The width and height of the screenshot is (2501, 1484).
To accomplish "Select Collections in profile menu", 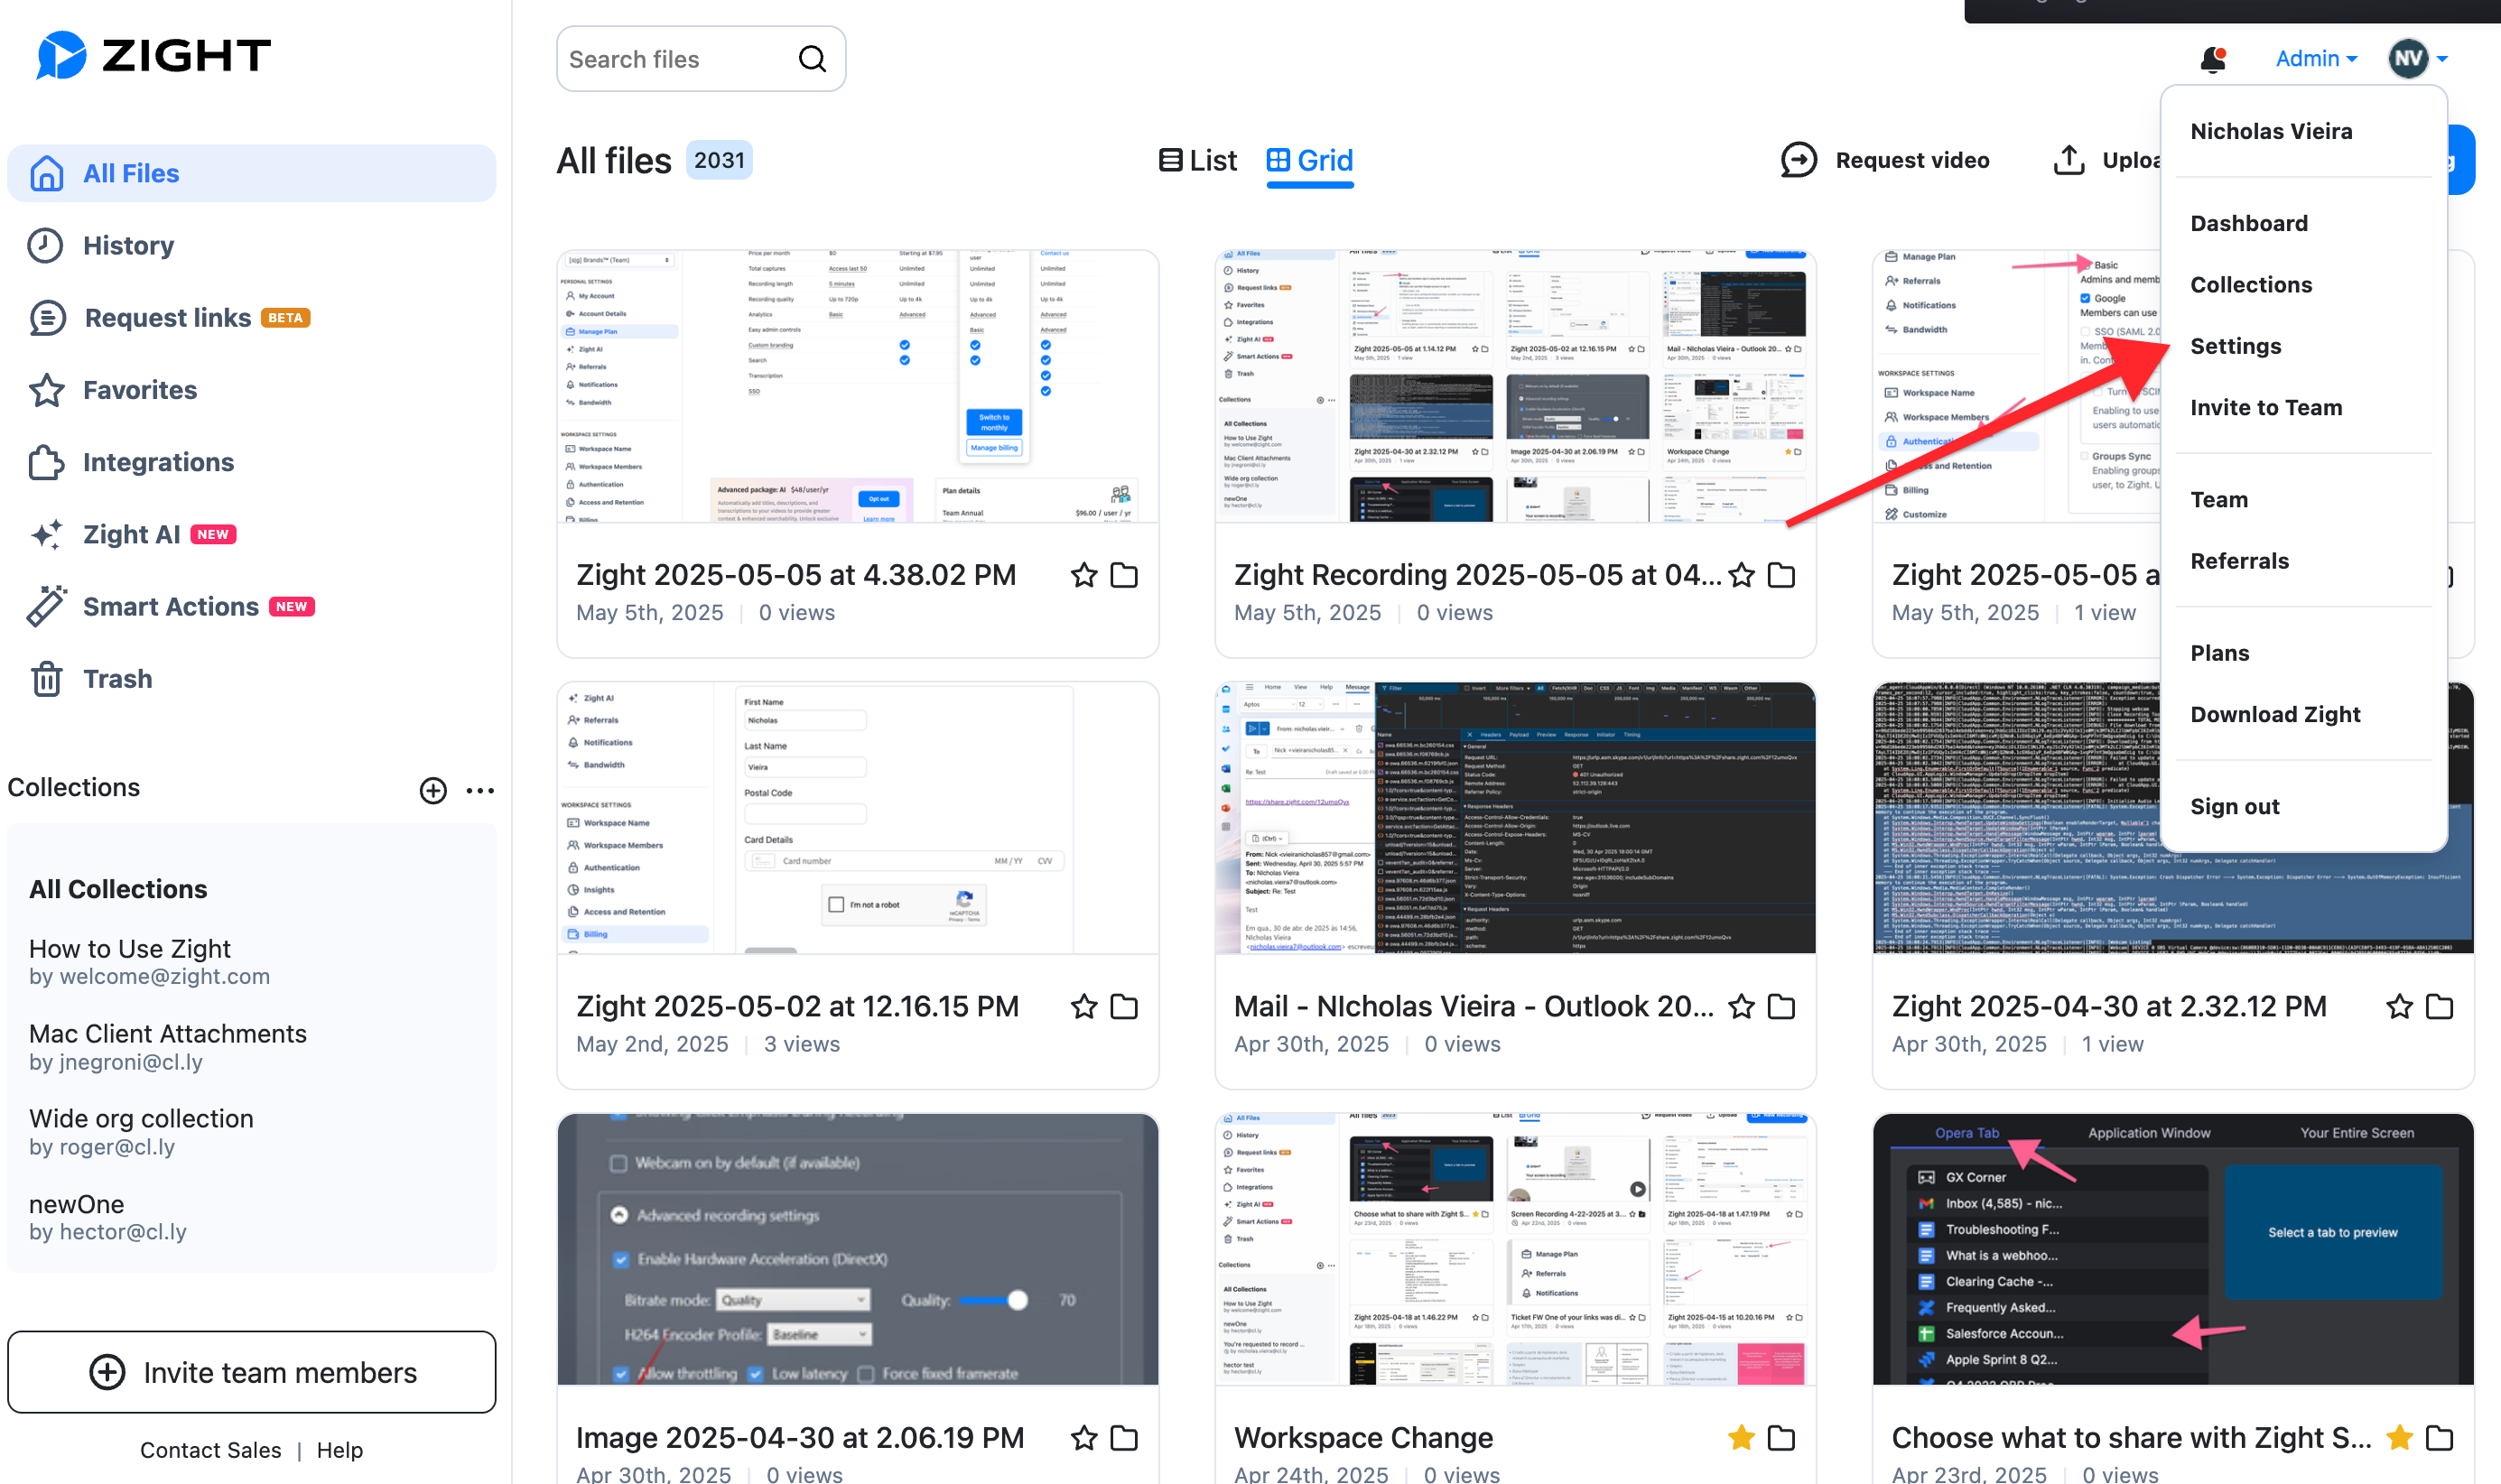I will pos(2251,285).
